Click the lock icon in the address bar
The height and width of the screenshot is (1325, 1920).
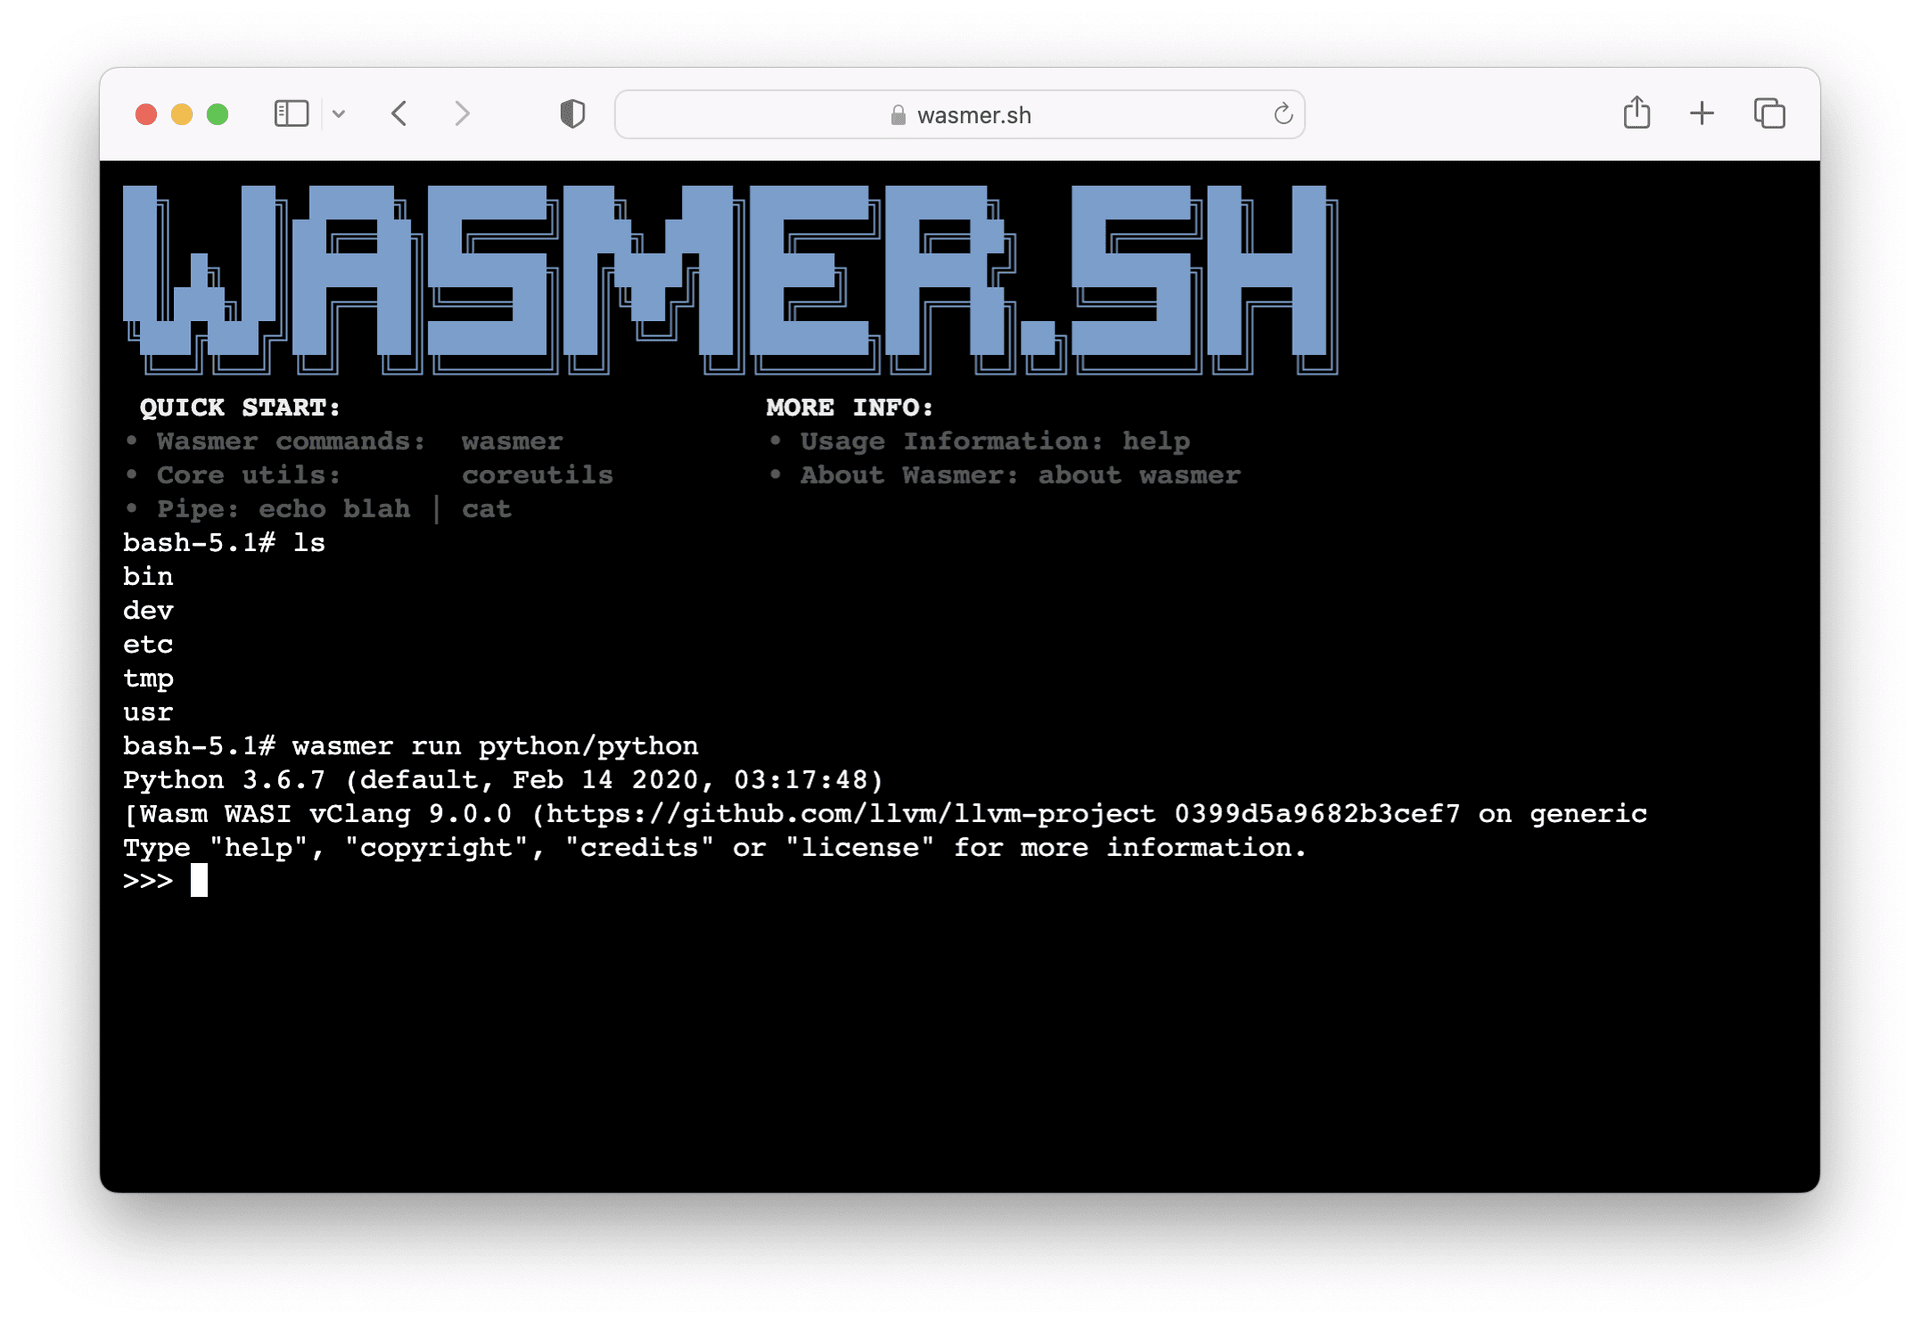tap(898, 115)
